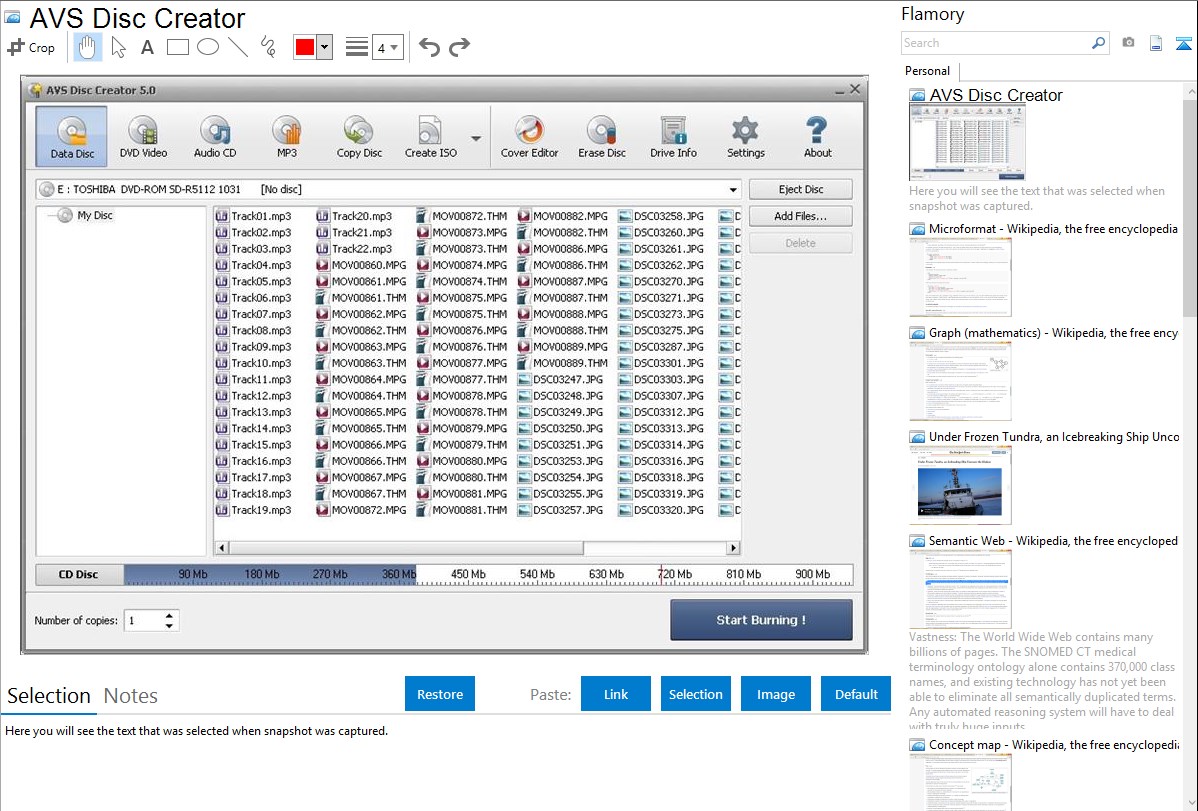Decrease number of copies with down arrow

(170, 626)
